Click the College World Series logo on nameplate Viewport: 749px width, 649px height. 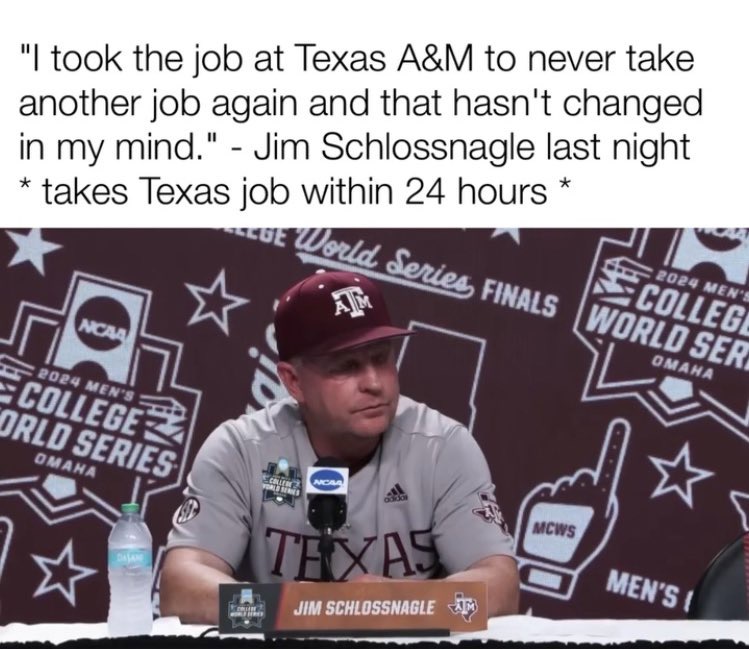tap(246, 606)
